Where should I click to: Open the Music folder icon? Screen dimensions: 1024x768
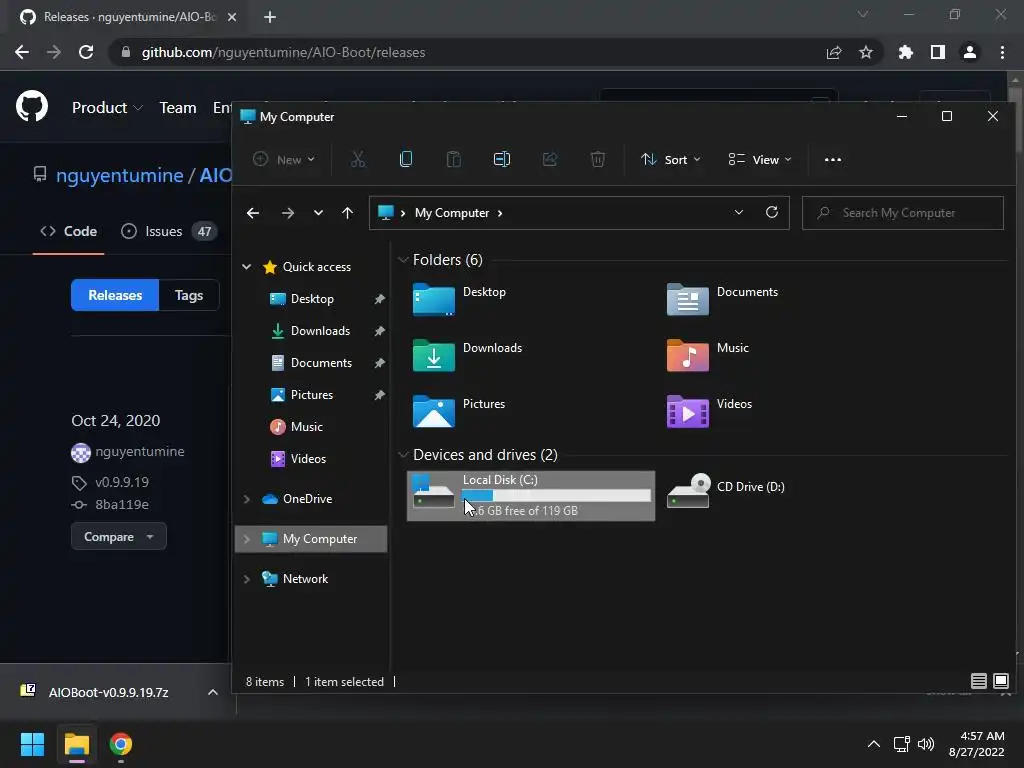click(x=687, y=356)
